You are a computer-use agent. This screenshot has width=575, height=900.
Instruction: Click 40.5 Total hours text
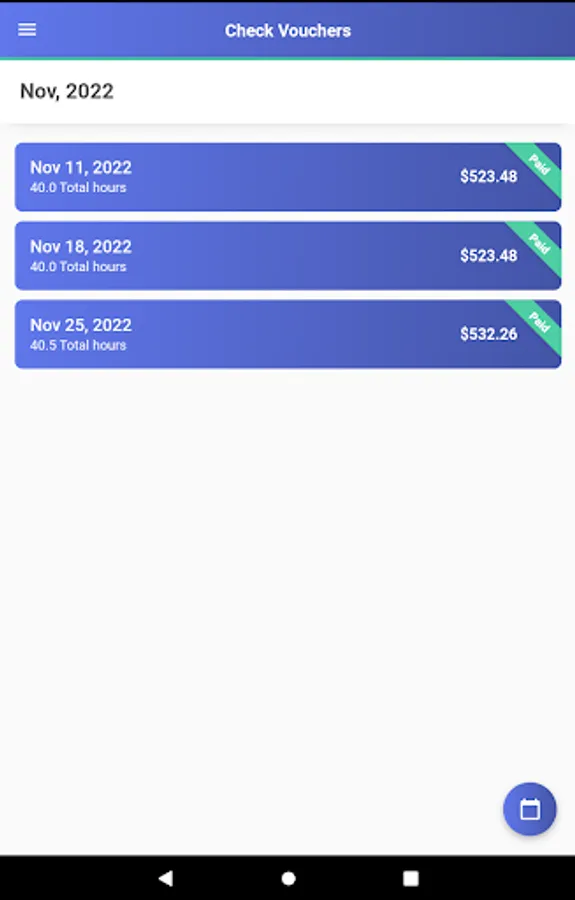click(x=78, y=345)
